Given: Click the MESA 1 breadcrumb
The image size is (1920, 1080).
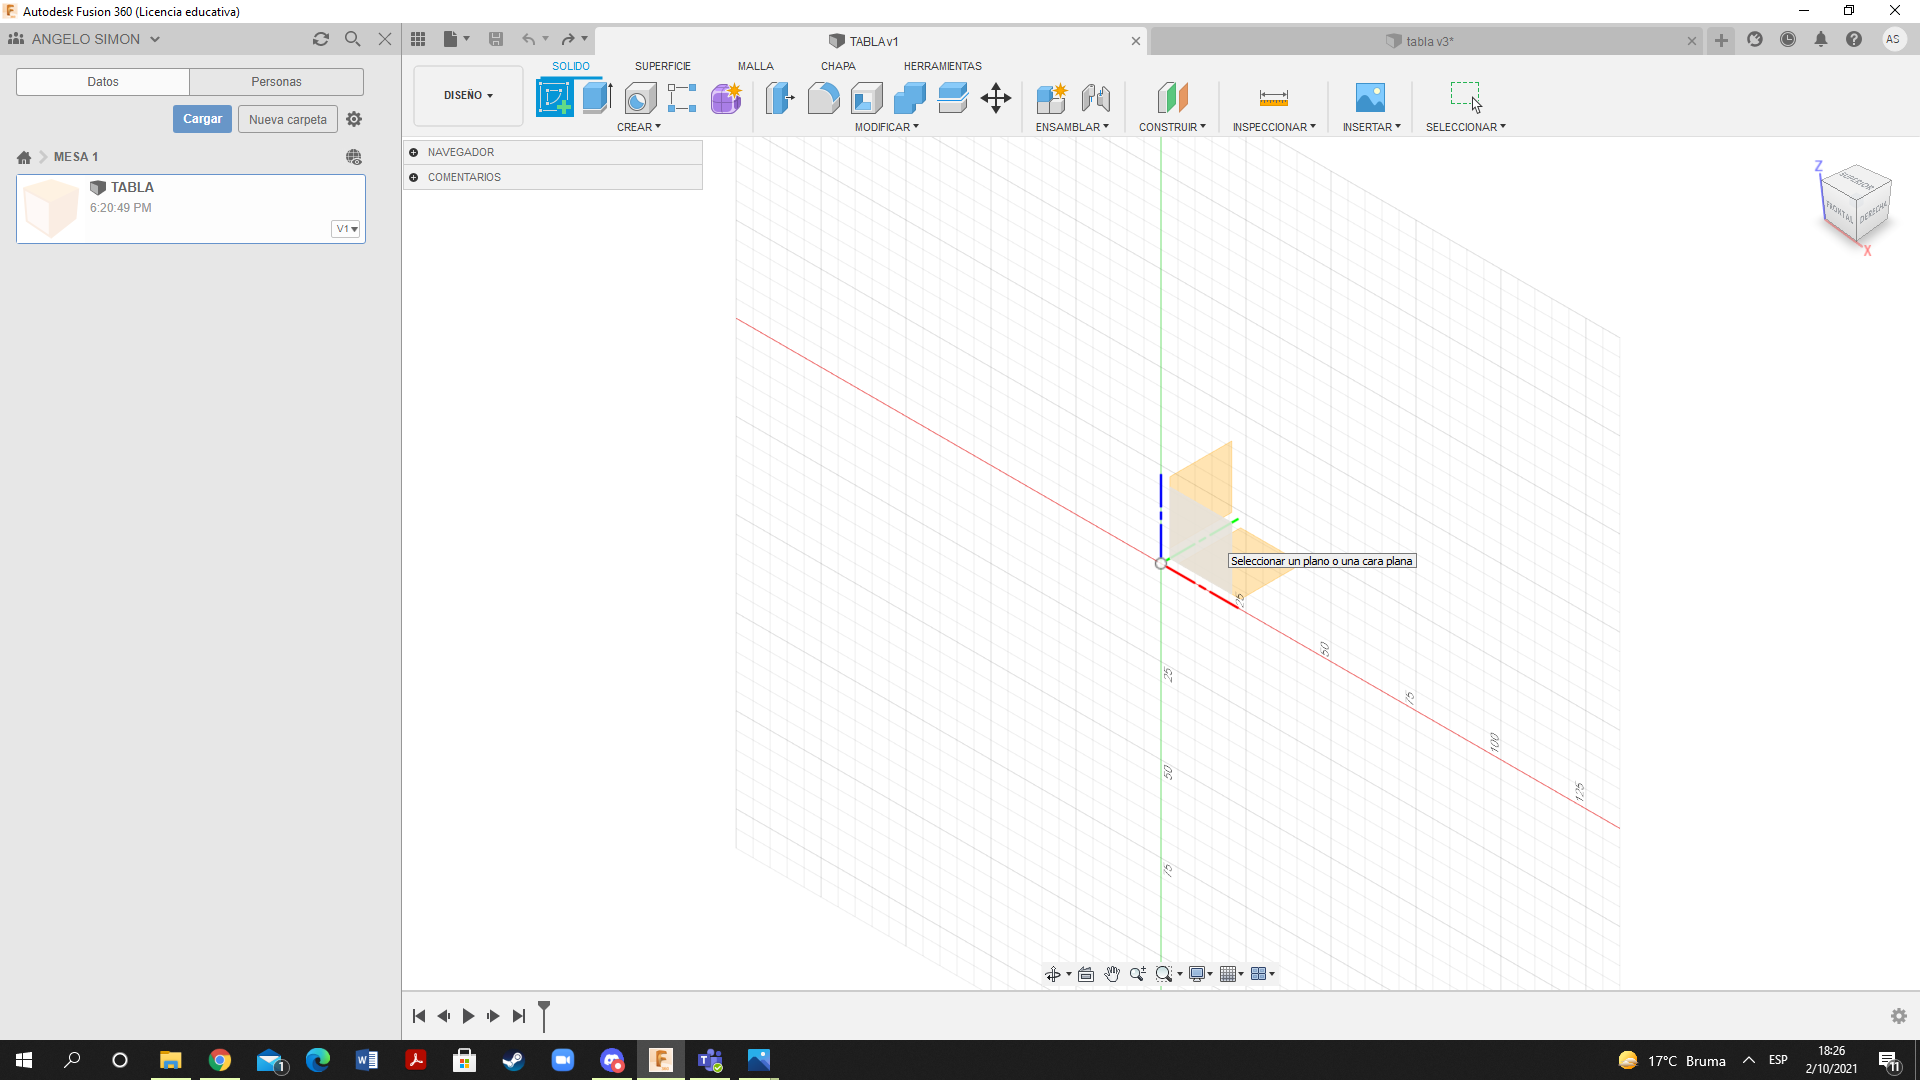Looking at the screenshot, I should point(76,157).
